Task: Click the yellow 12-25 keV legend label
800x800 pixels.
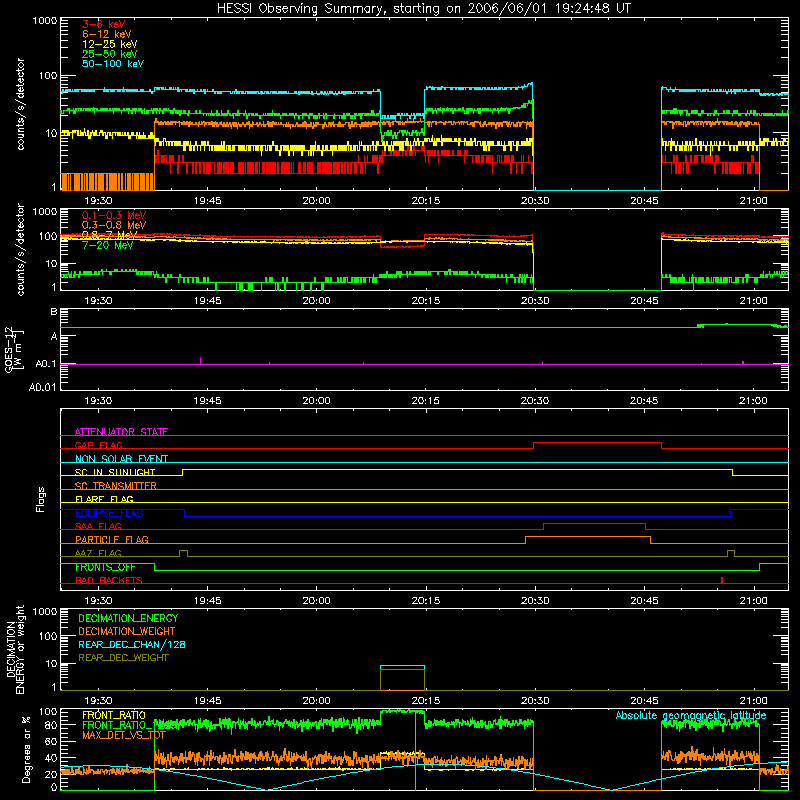Action: click(110, 44)
